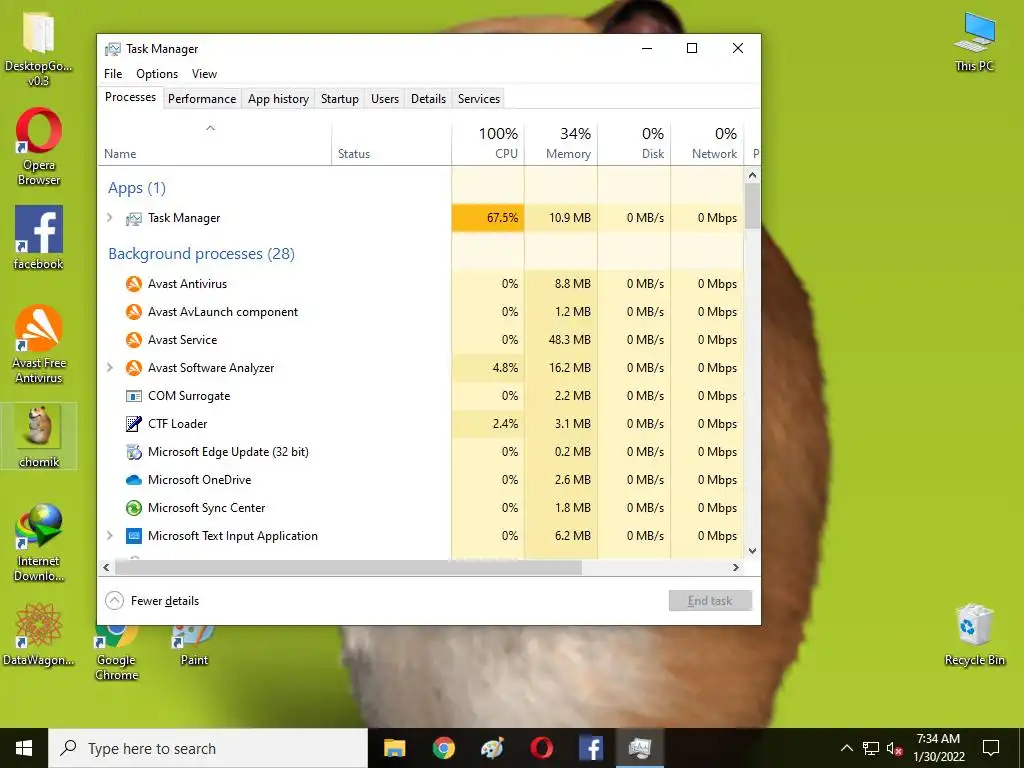This screenshot has width=1024, height=768.
Task: Sort processes by Name column header
Action: point(215,143)
